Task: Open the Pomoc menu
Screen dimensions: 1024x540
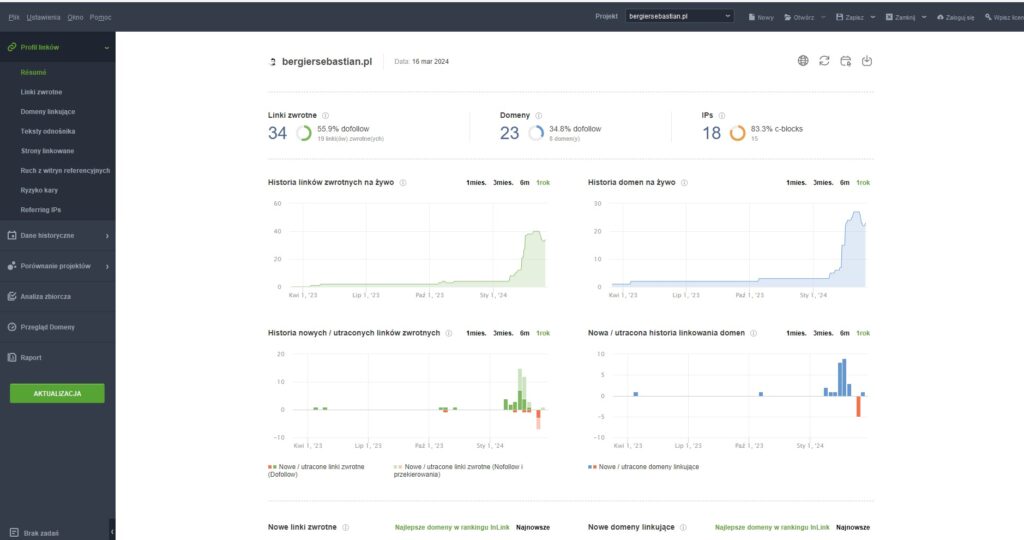Action: pos(100,17)
